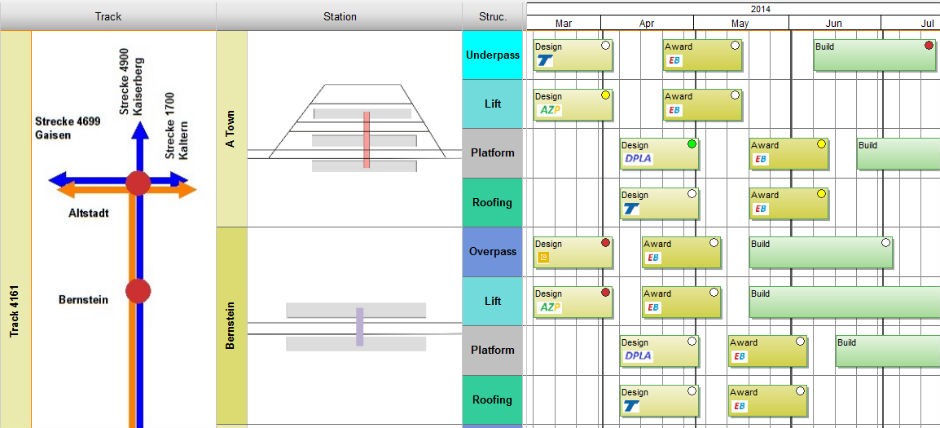Click the Track 4161 row label
The width and height of the screenshot is (940, 428).
click(x=16, y=230)
